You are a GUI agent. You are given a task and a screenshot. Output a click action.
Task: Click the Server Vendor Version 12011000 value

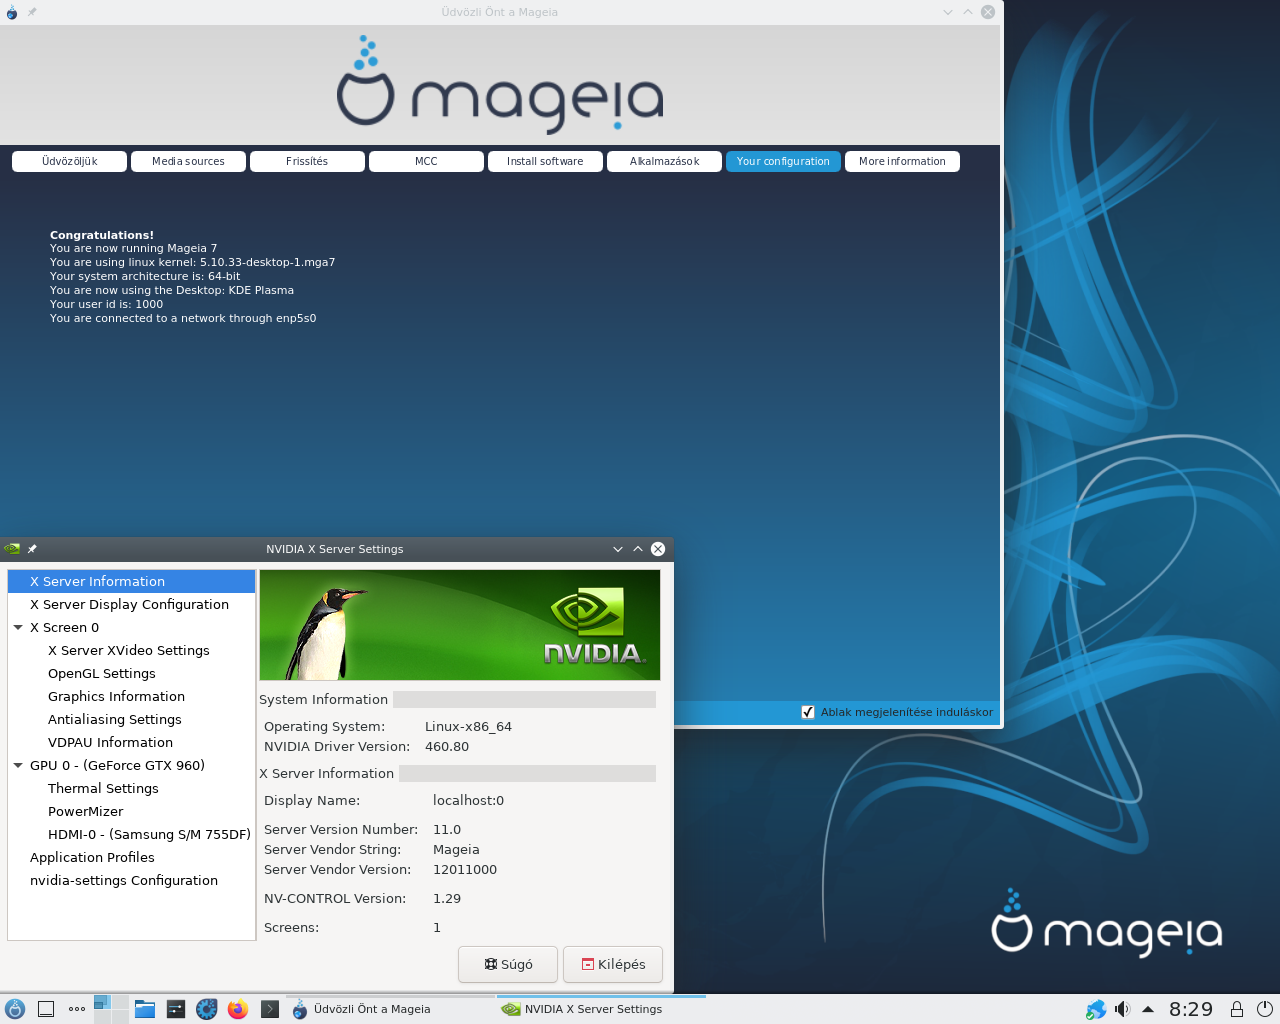(x=465, y=869)
